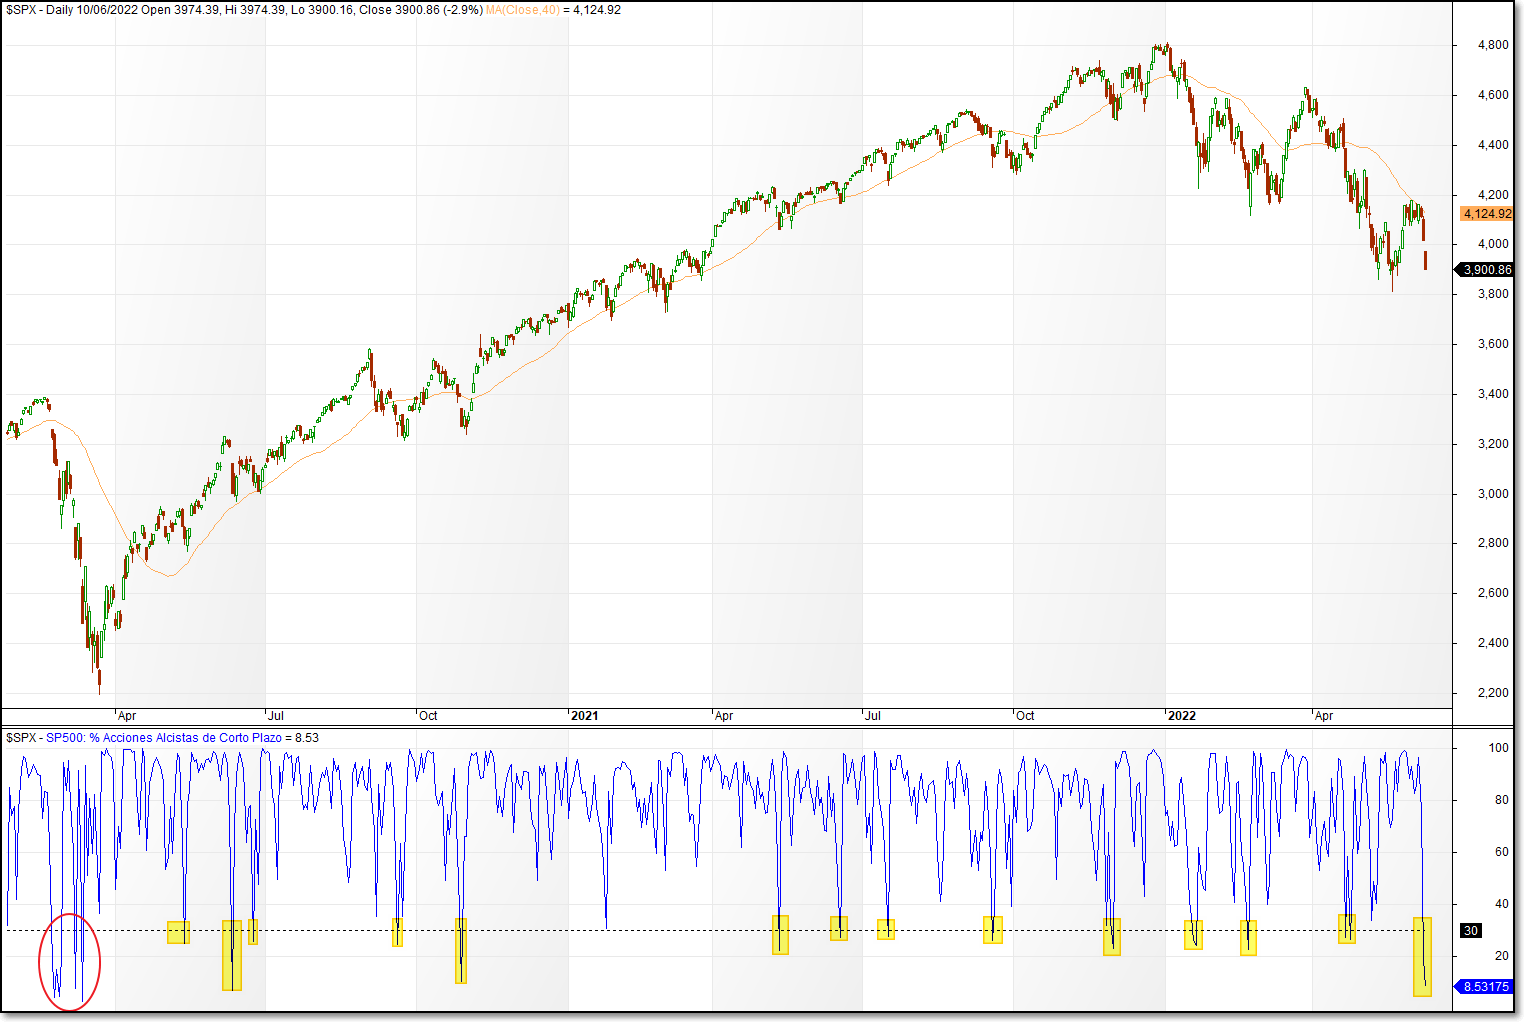Screen dimensions: 1524x1022
Task: Click the 2021 year label on time axis
Action: point(584,716)
